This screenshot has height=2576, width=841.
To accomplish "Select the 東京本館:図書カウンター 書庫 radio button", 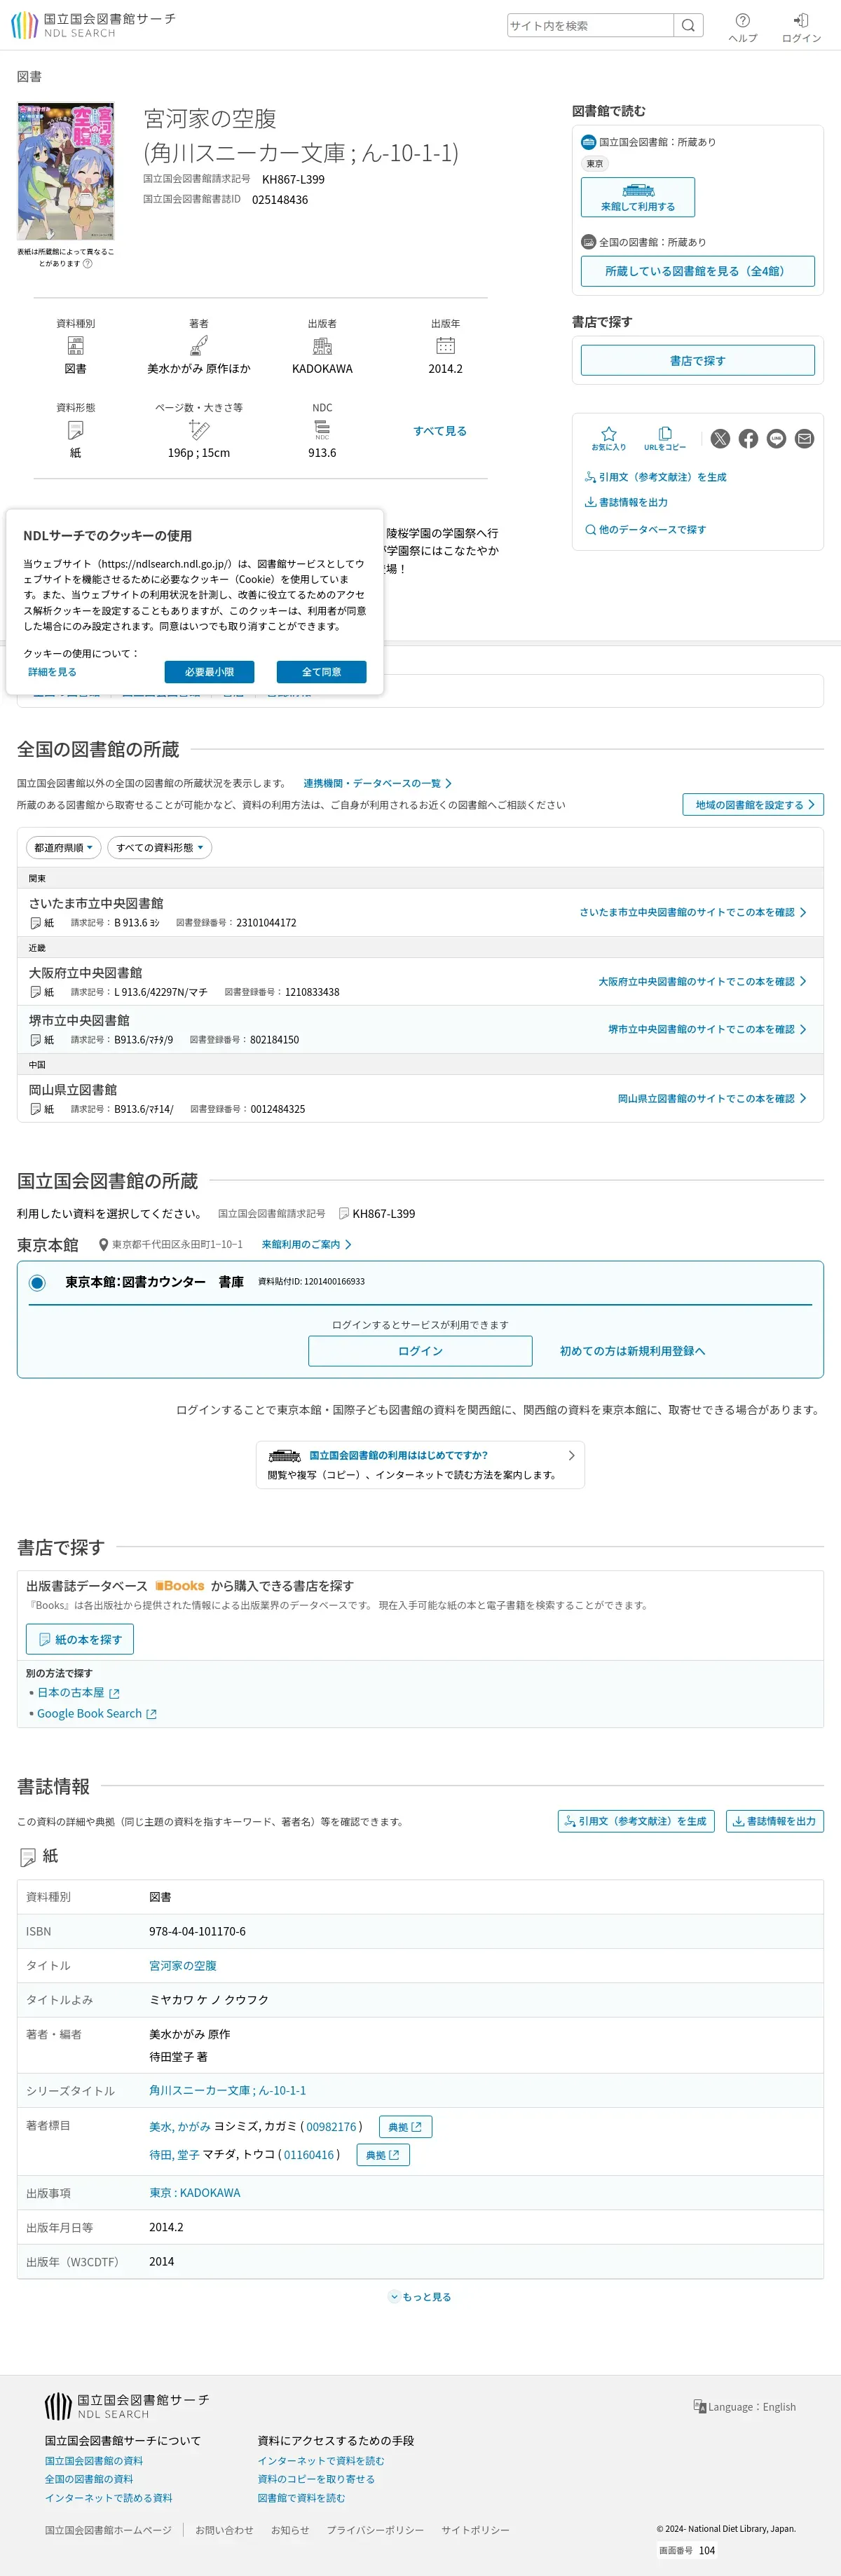I will tap(37, 1283).
